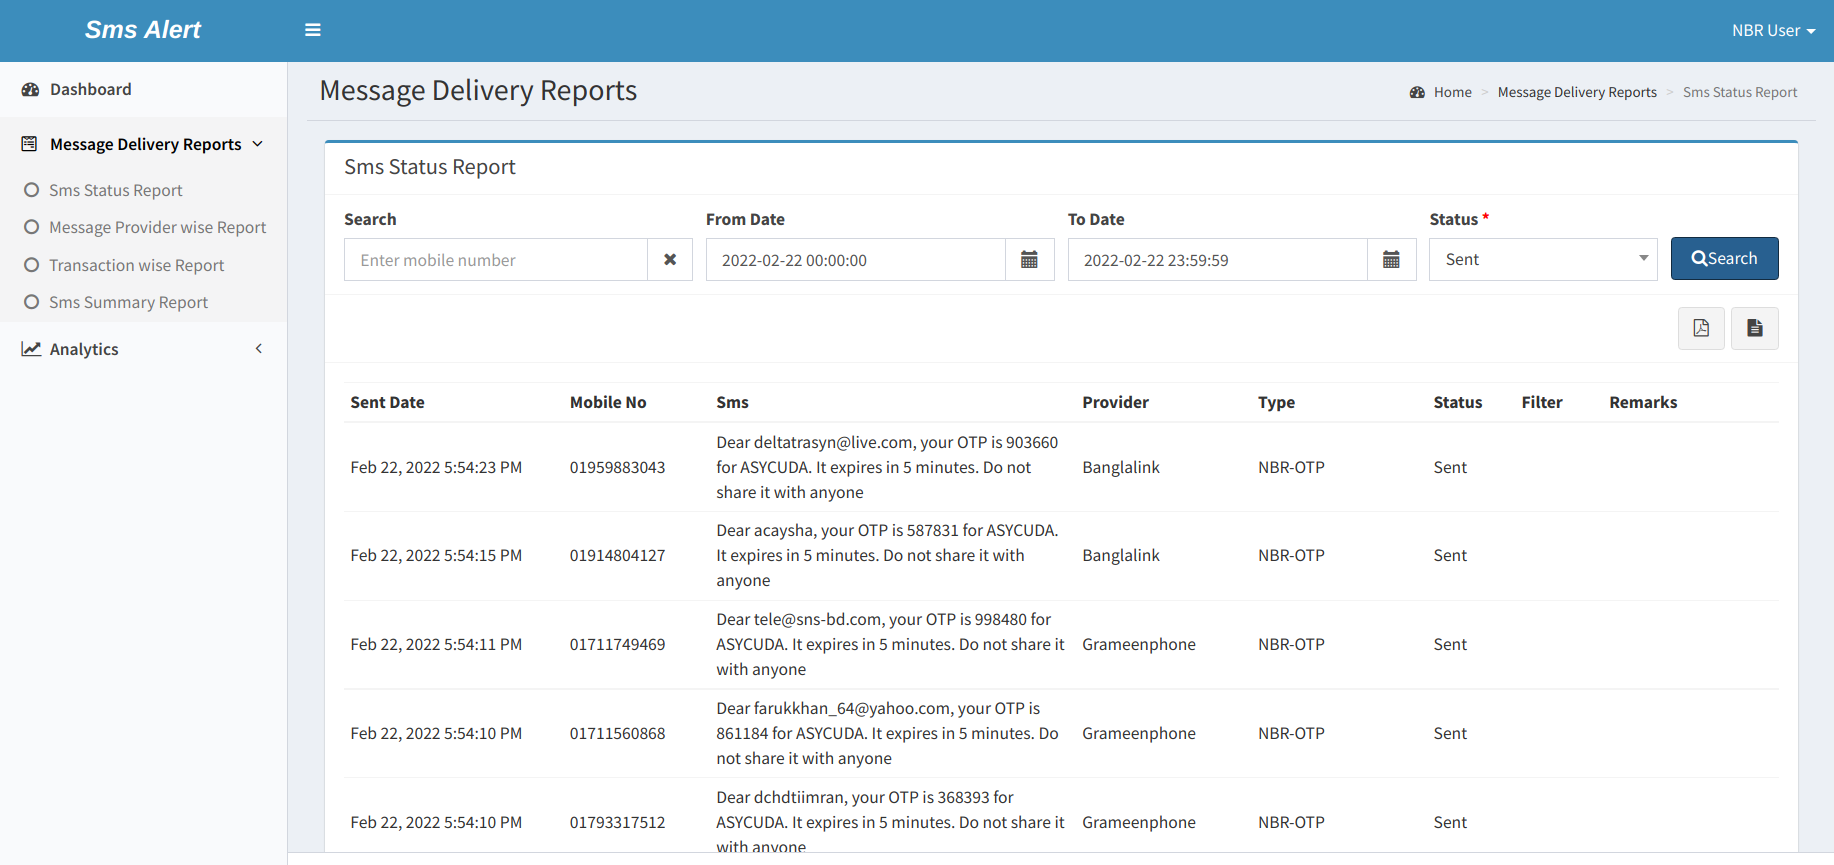Click the SMS text for deltatrasyn@live.com
The height and width of the screenshot is (865, 1834).
coord(887,467)
